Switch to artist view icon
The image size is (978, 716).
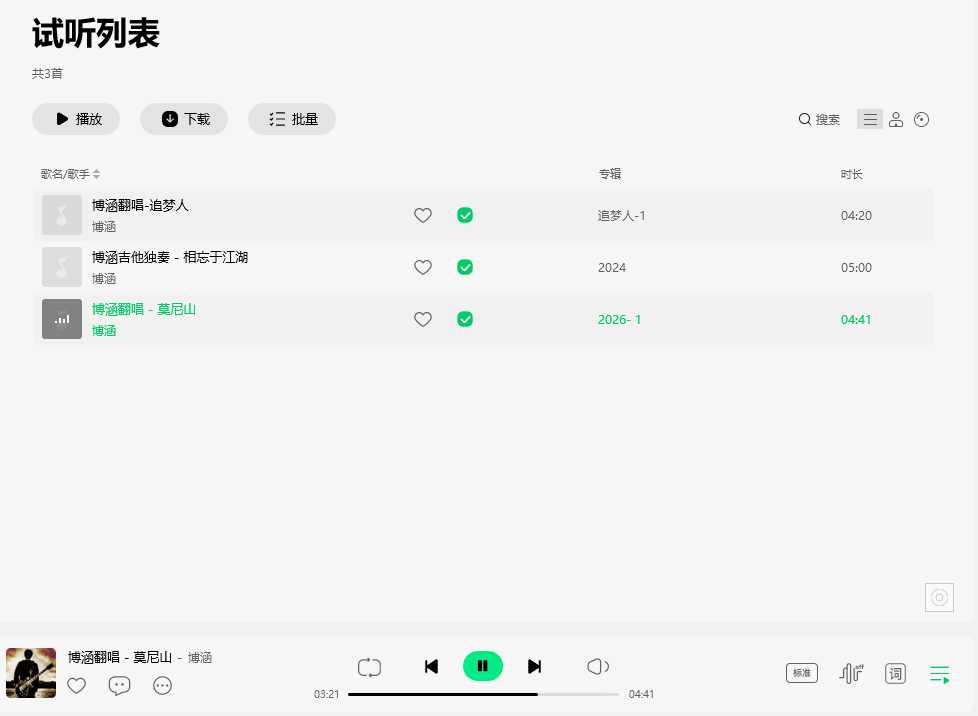point(895,119)
